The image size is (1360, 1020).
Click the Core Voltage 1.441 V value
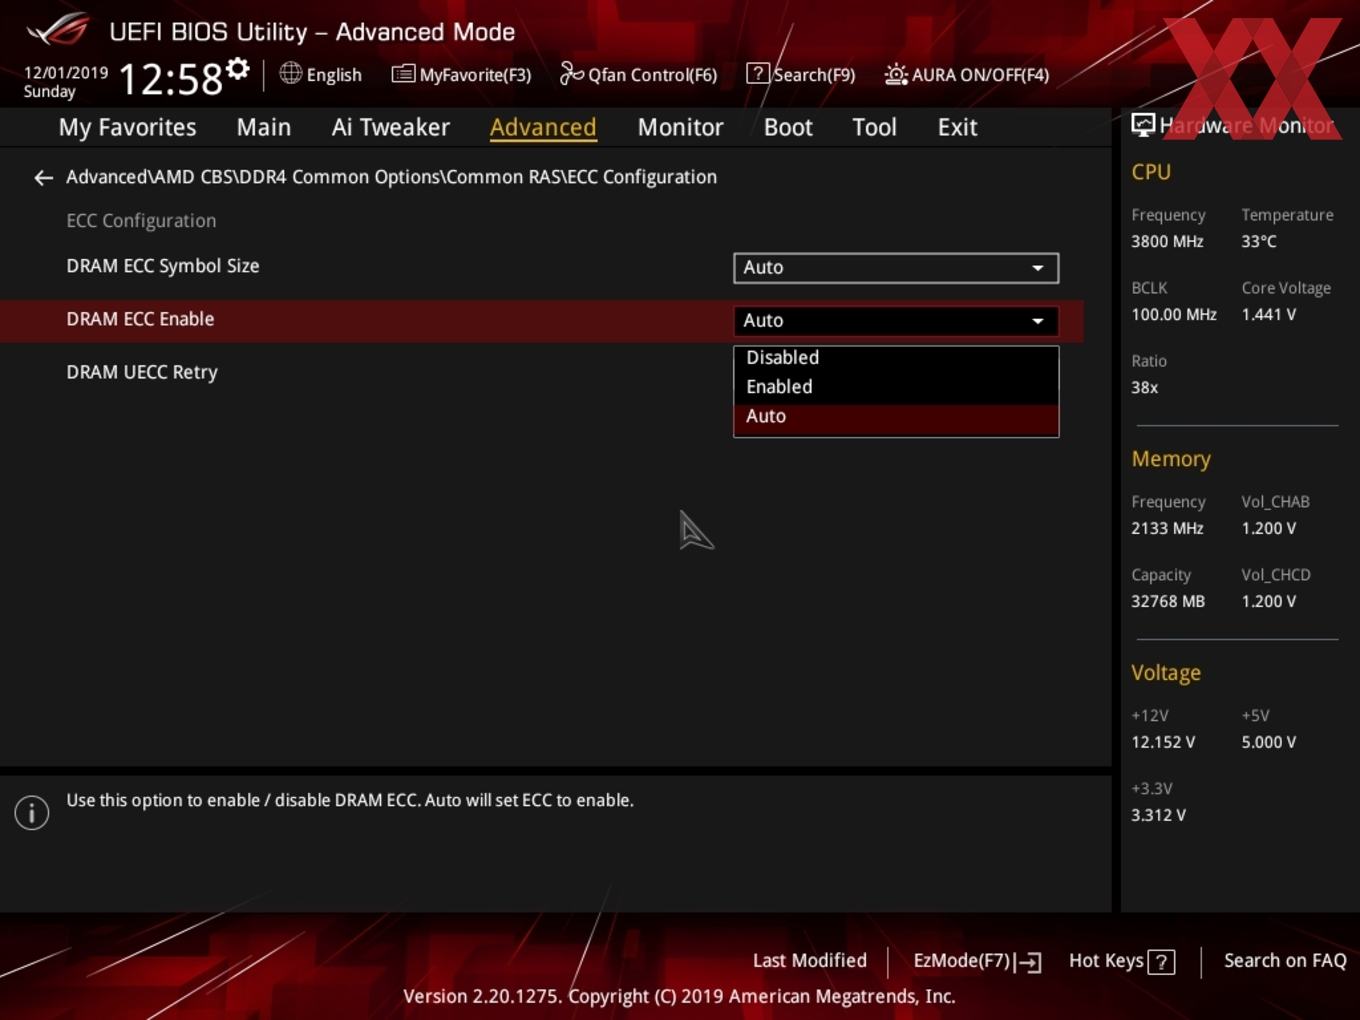1268,314
